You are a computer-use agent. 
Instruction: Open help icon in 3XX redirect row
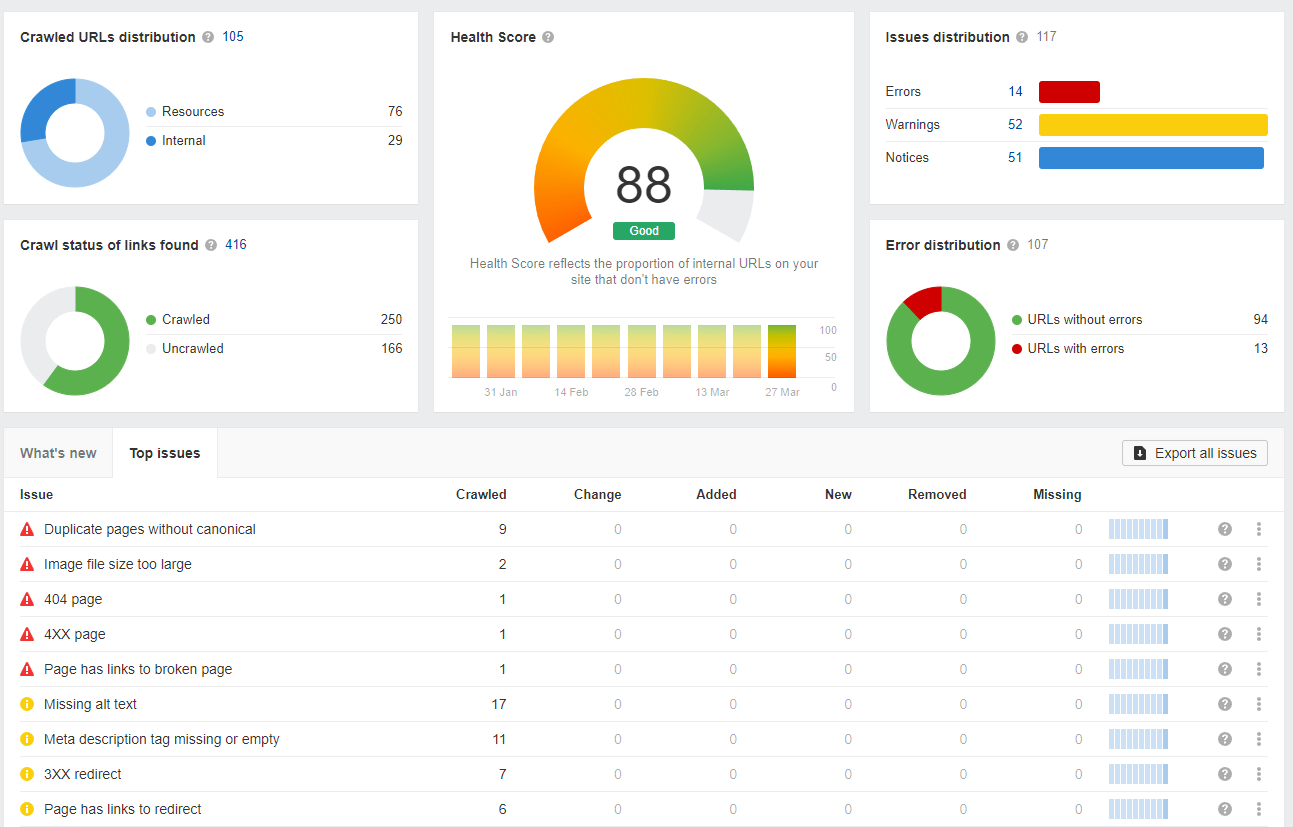click(x=1225, y=774)
